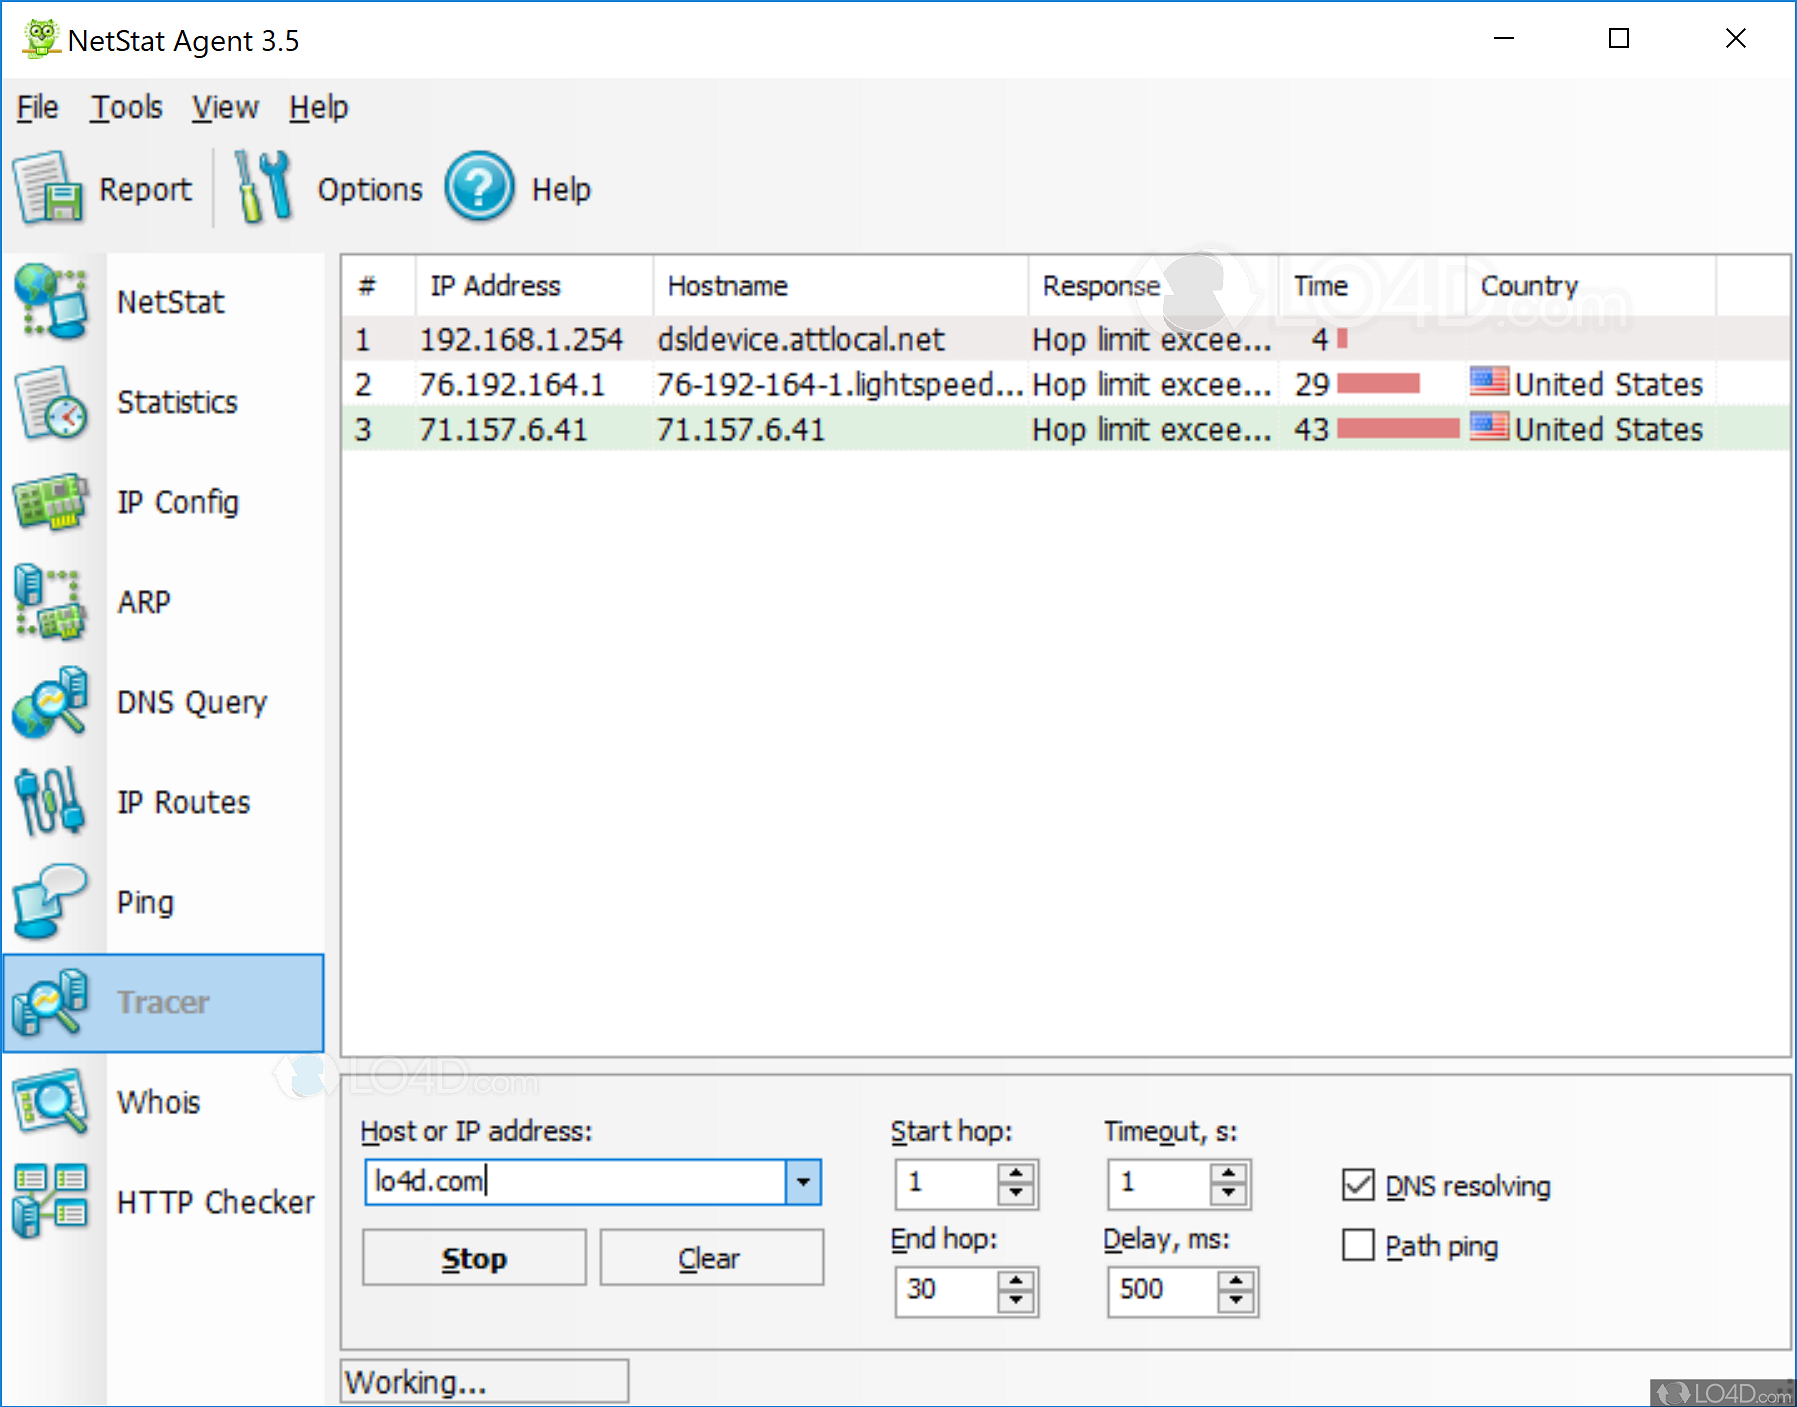Clear the traceroute results
Screen dimensions: 1797x1407
(709, 1257)
